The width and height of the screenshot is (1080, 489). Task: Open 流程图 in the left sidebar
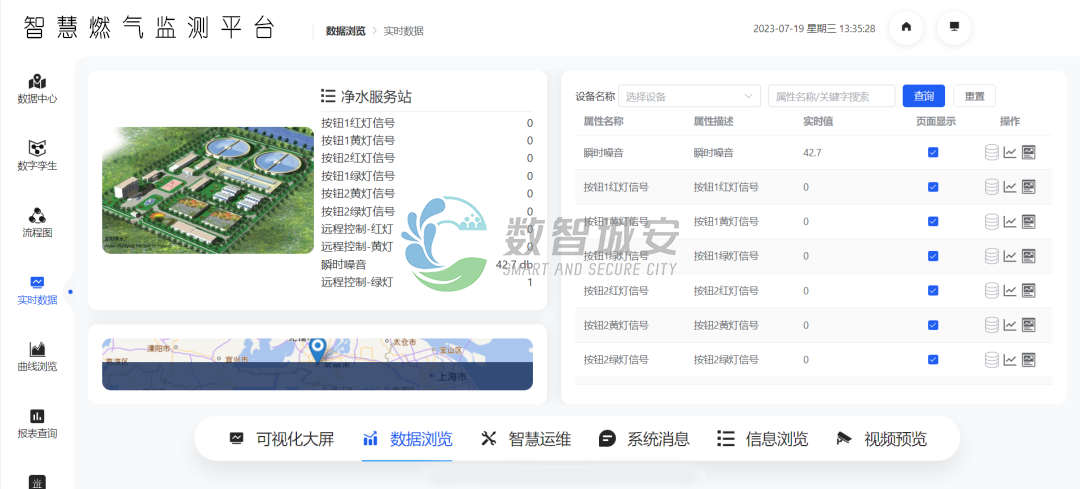pos(37,222)
